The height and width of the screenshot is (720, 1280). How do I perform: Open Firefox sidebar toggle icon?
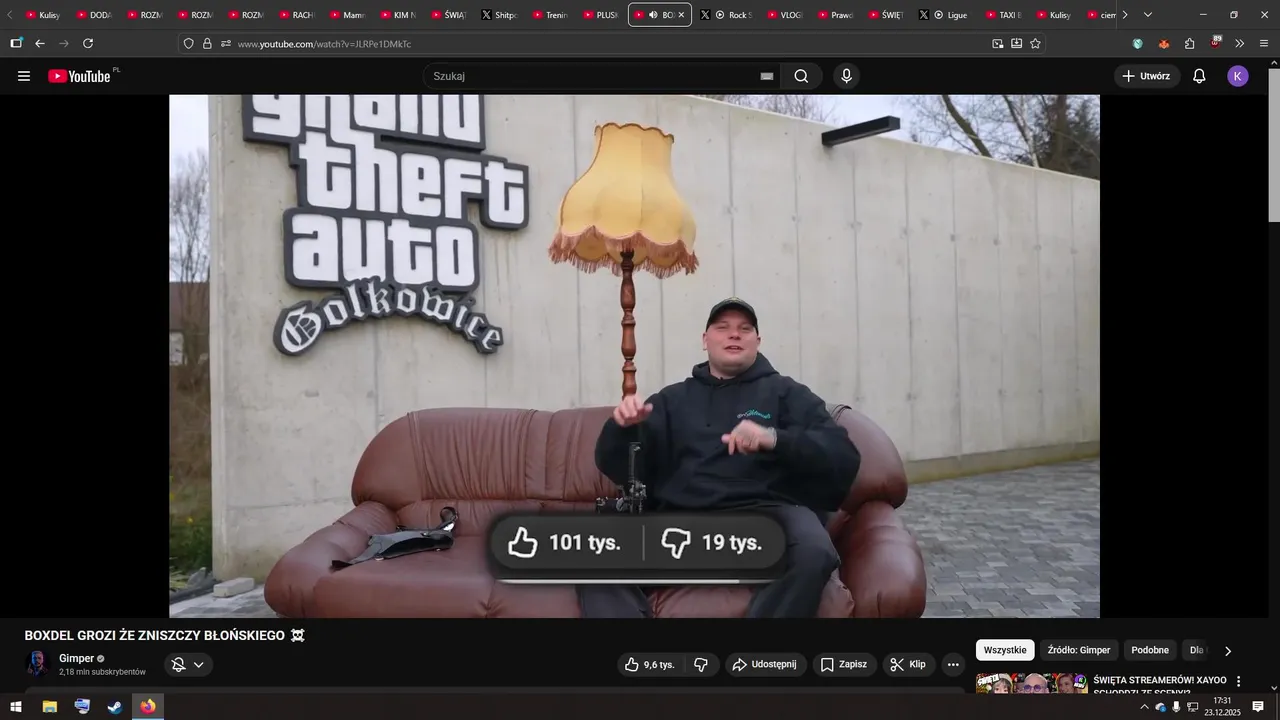pos(16,44)
